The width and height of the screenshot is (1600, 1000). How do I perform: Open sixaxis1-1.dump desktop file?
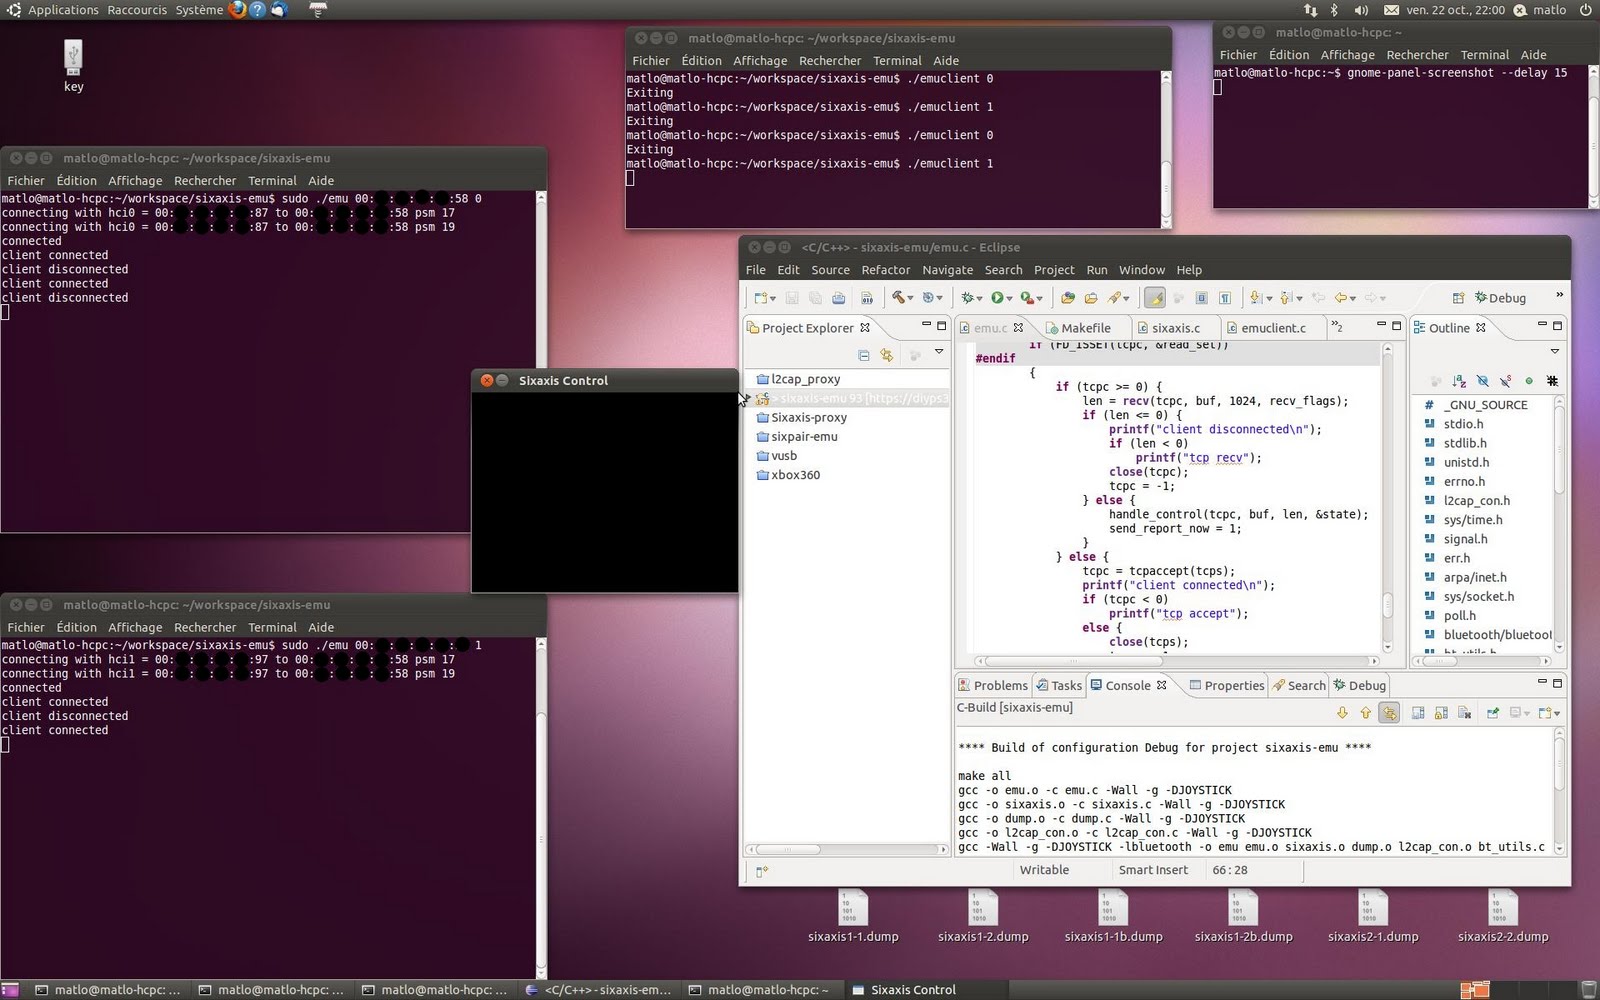point(853,917)
